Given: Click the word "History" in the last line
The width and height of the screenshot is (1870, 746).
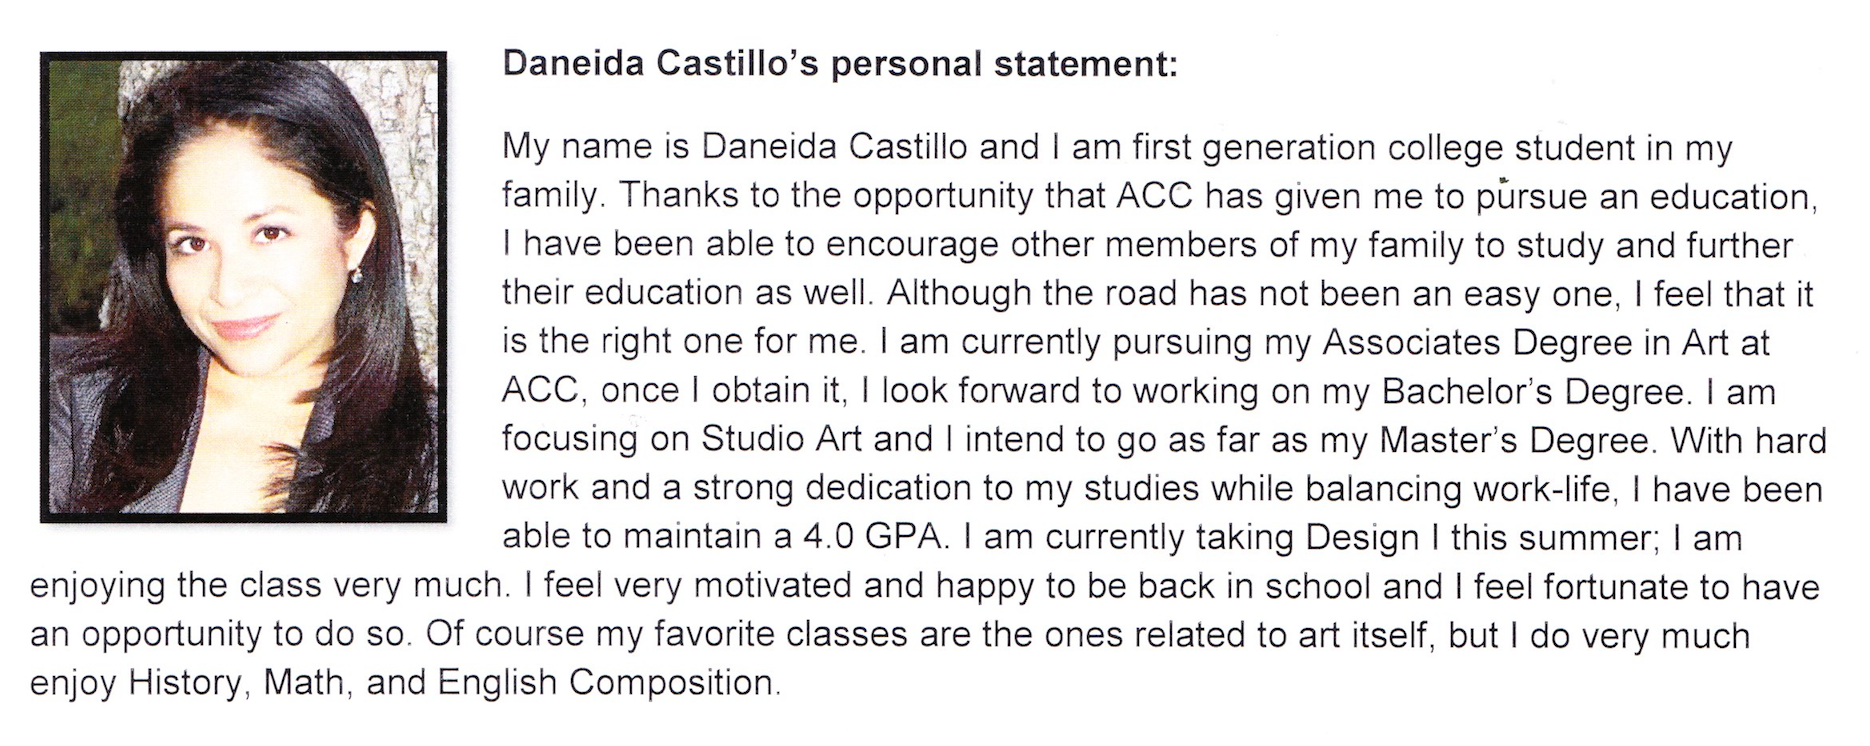Looking at the screenshot, I should click(185, 685).
